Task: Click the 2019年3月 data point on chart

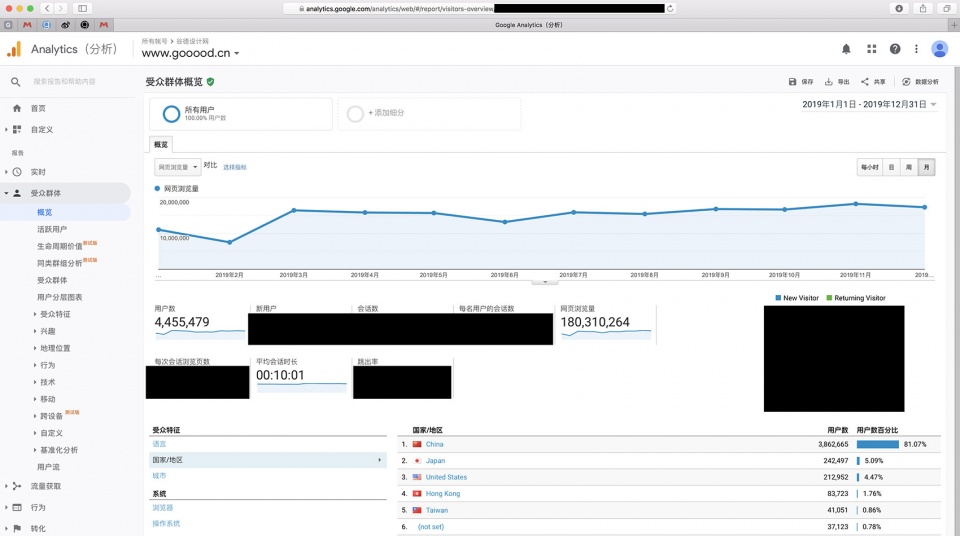Action: 294,210
